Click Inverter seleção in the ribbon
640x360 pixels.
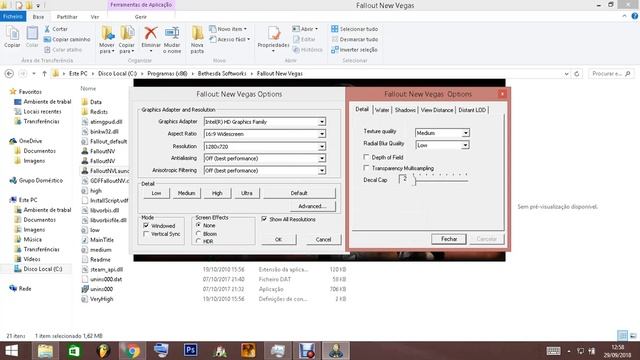tap(355, 49)
